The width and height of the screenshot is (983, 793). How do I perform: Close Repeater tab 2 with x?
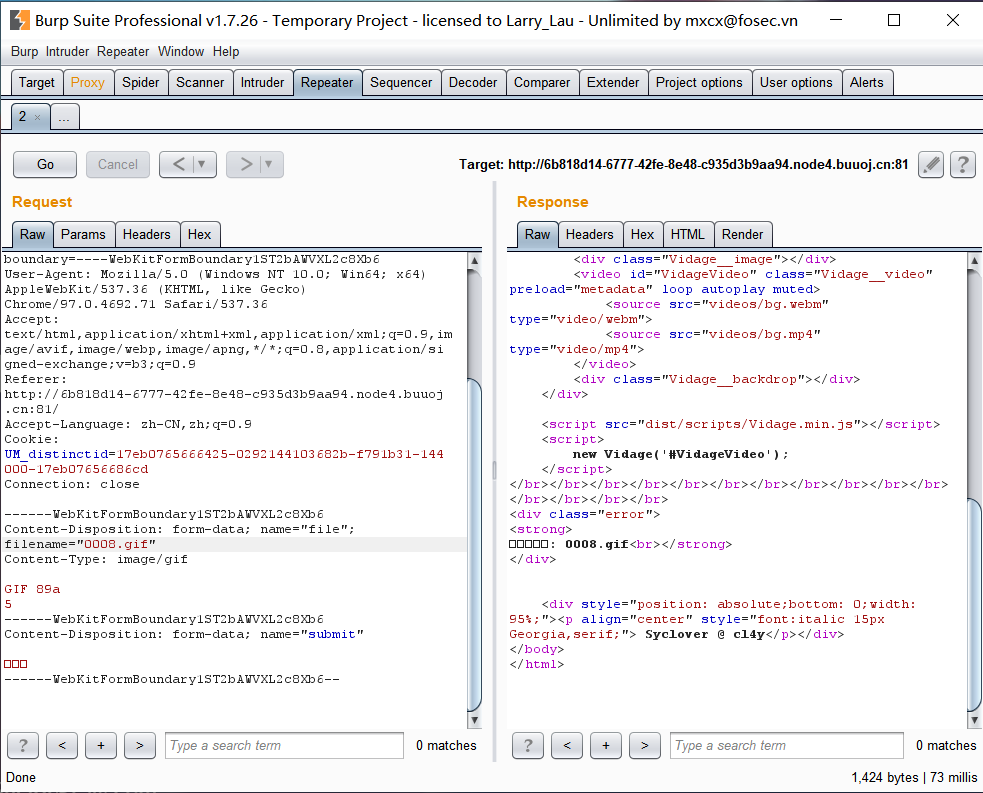coord(38,117)
